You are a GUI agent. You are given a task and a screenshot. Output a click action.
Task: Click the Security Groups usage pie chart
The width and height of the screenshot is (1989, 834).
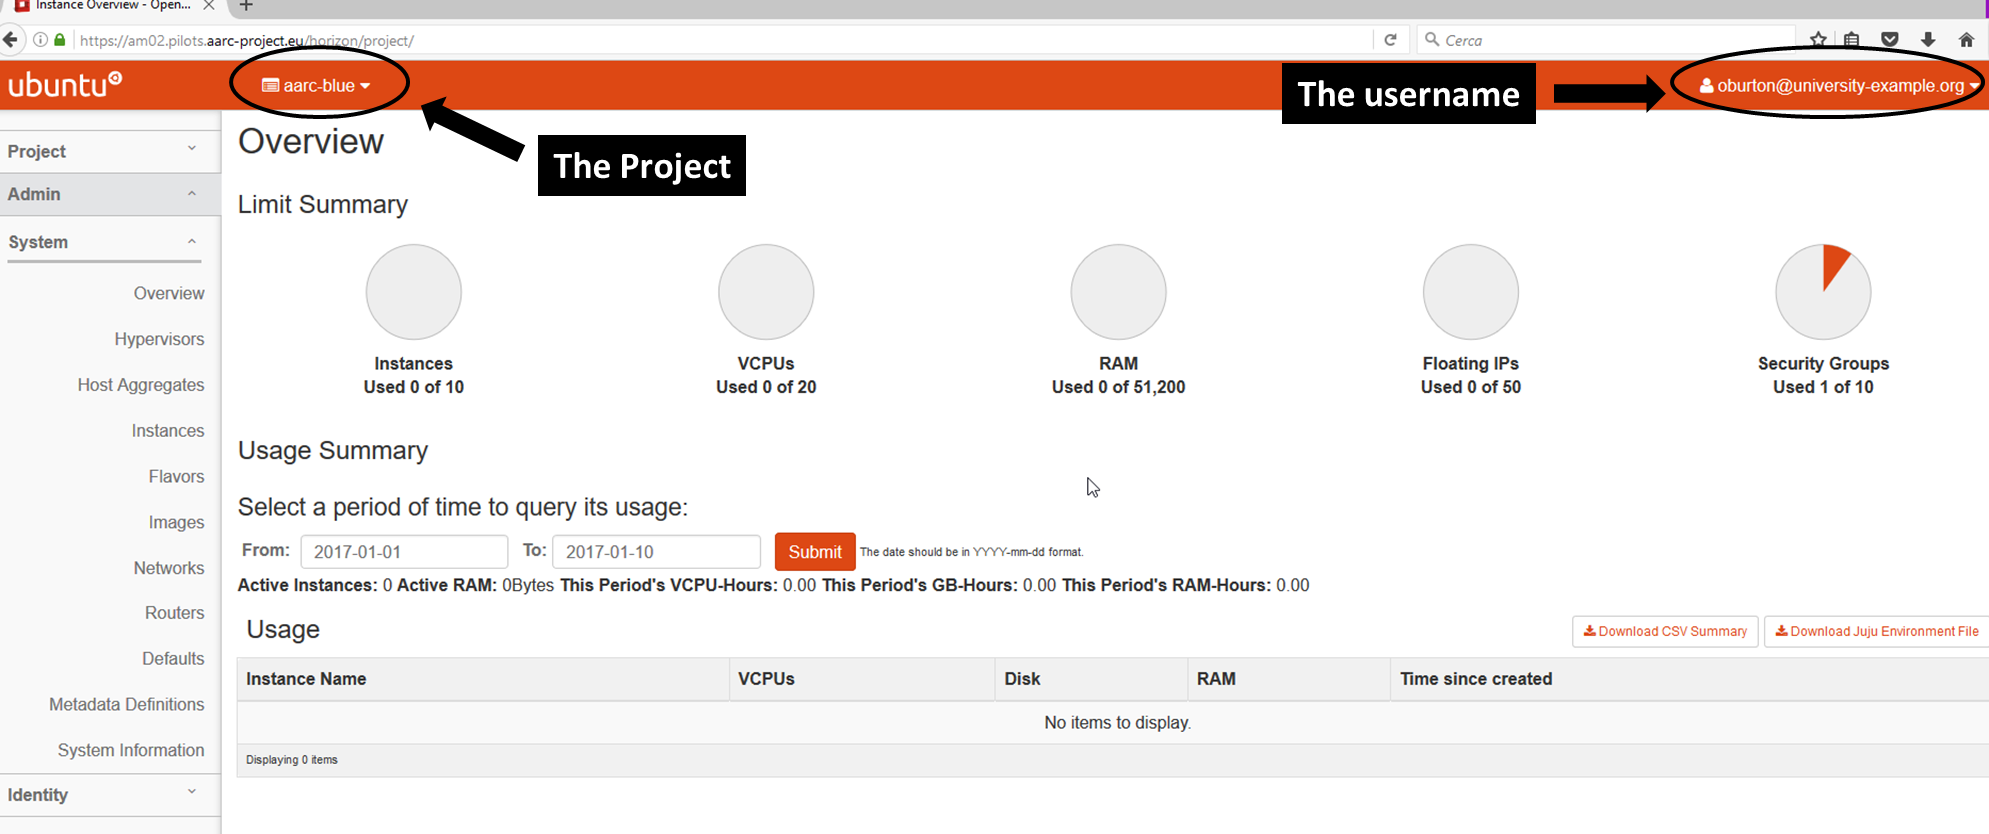[1823, 292]
